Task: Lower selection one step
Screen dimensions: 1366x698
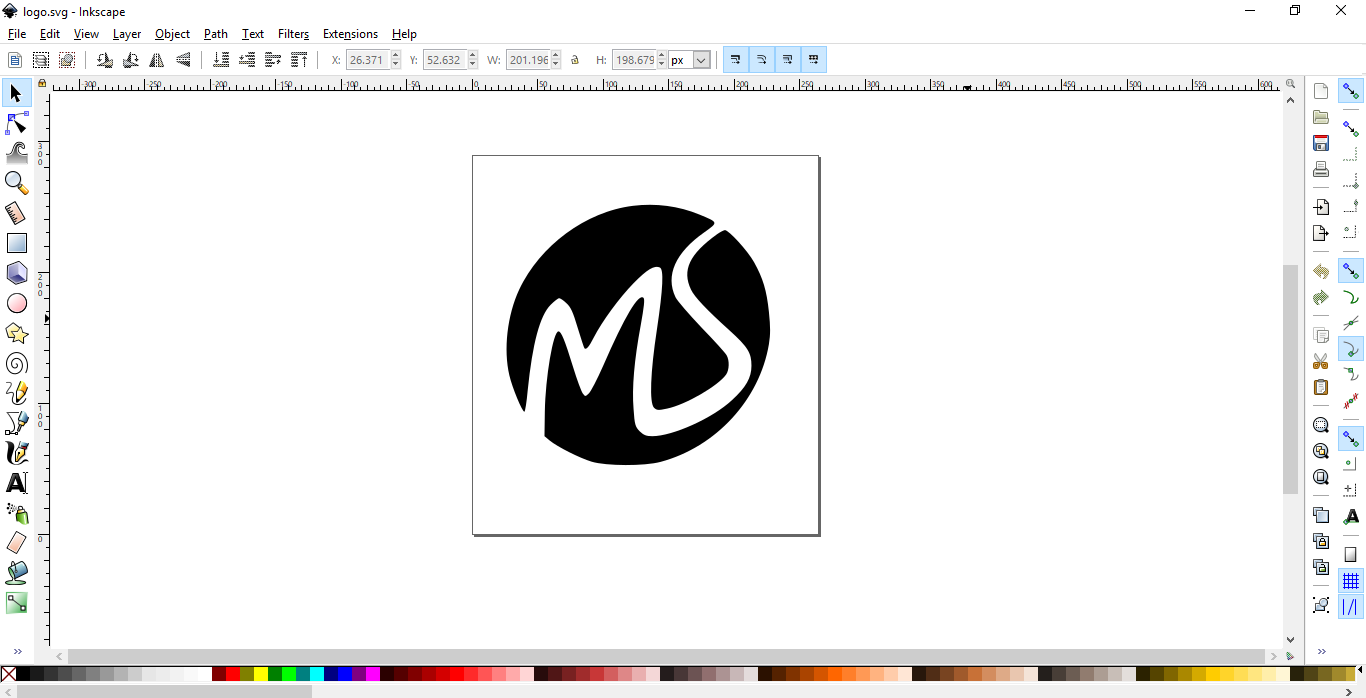Action: pos(247,60)
